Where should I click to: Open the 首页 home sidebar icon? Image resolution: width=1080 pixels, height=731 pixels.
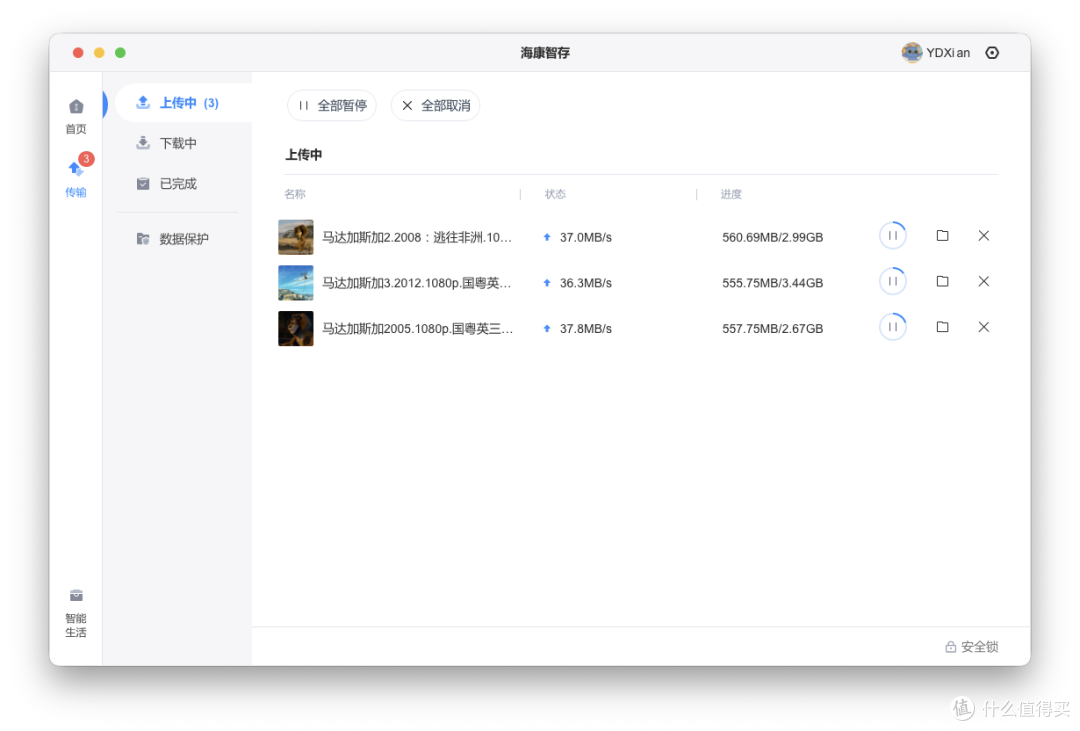(76, 116)
